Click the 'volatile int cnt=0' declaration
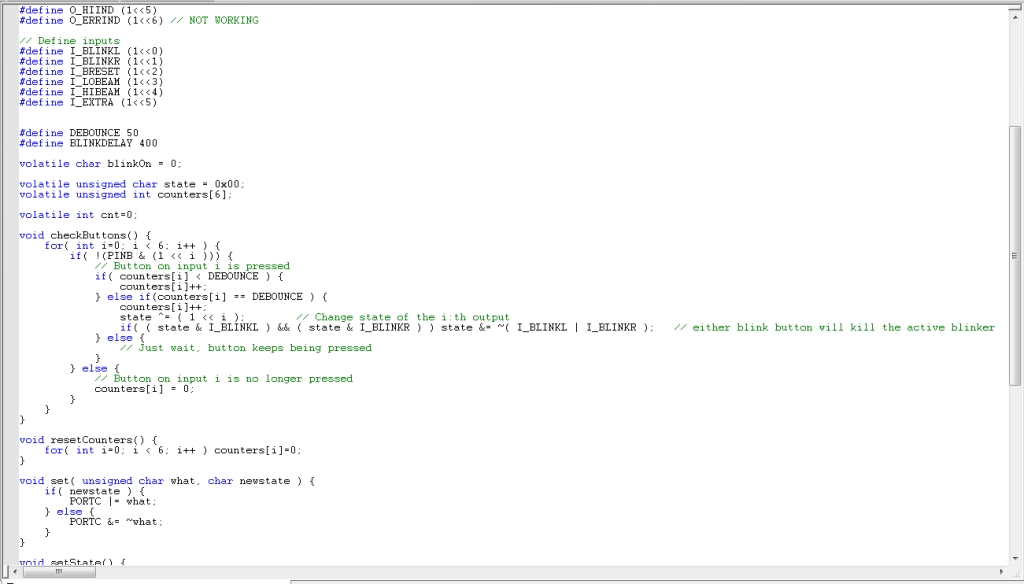1024x584 pixels. pyautogui.click(x=78, y=214)
